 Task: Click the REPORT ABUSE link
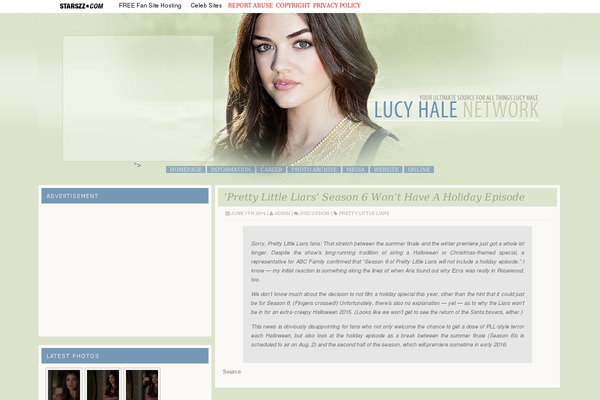[250, 6]
